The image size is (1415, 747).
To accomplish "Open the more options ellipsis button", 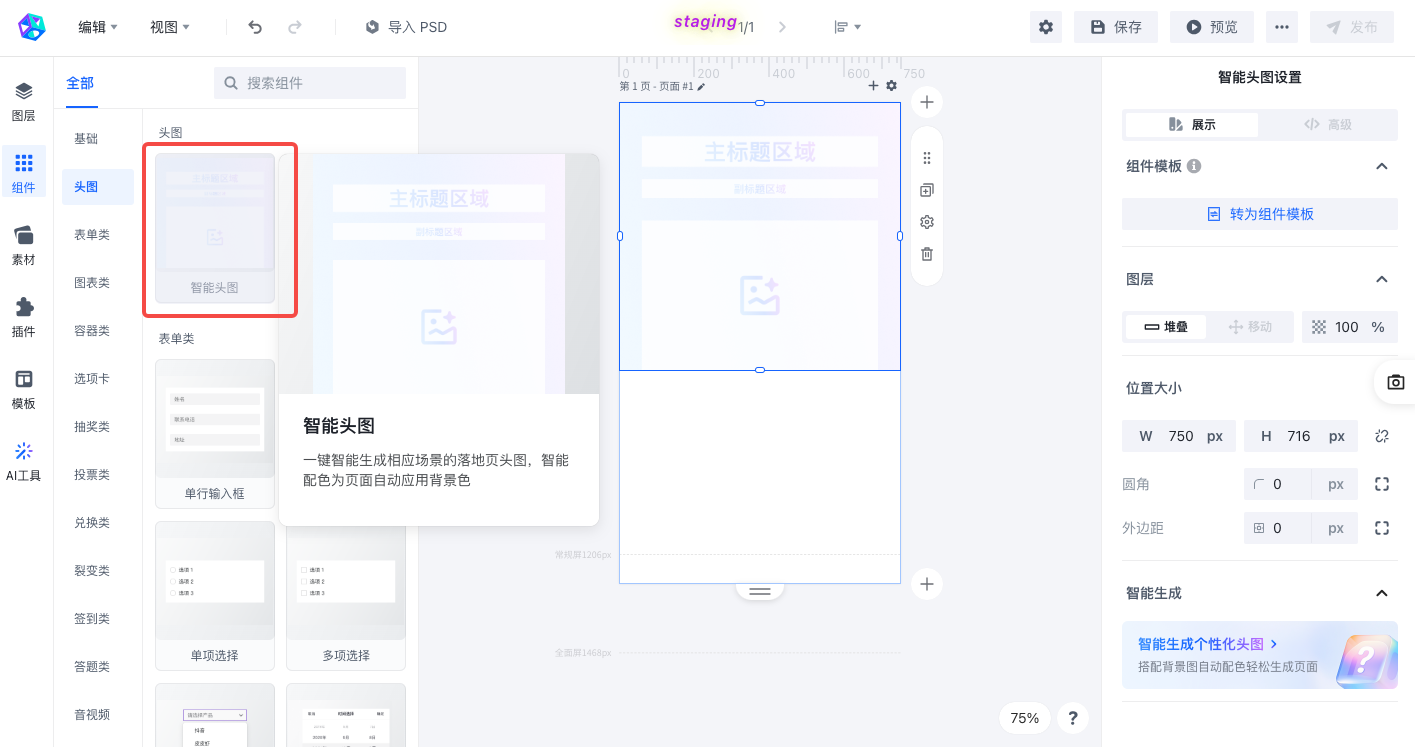I will click(x=1282, y=27).
